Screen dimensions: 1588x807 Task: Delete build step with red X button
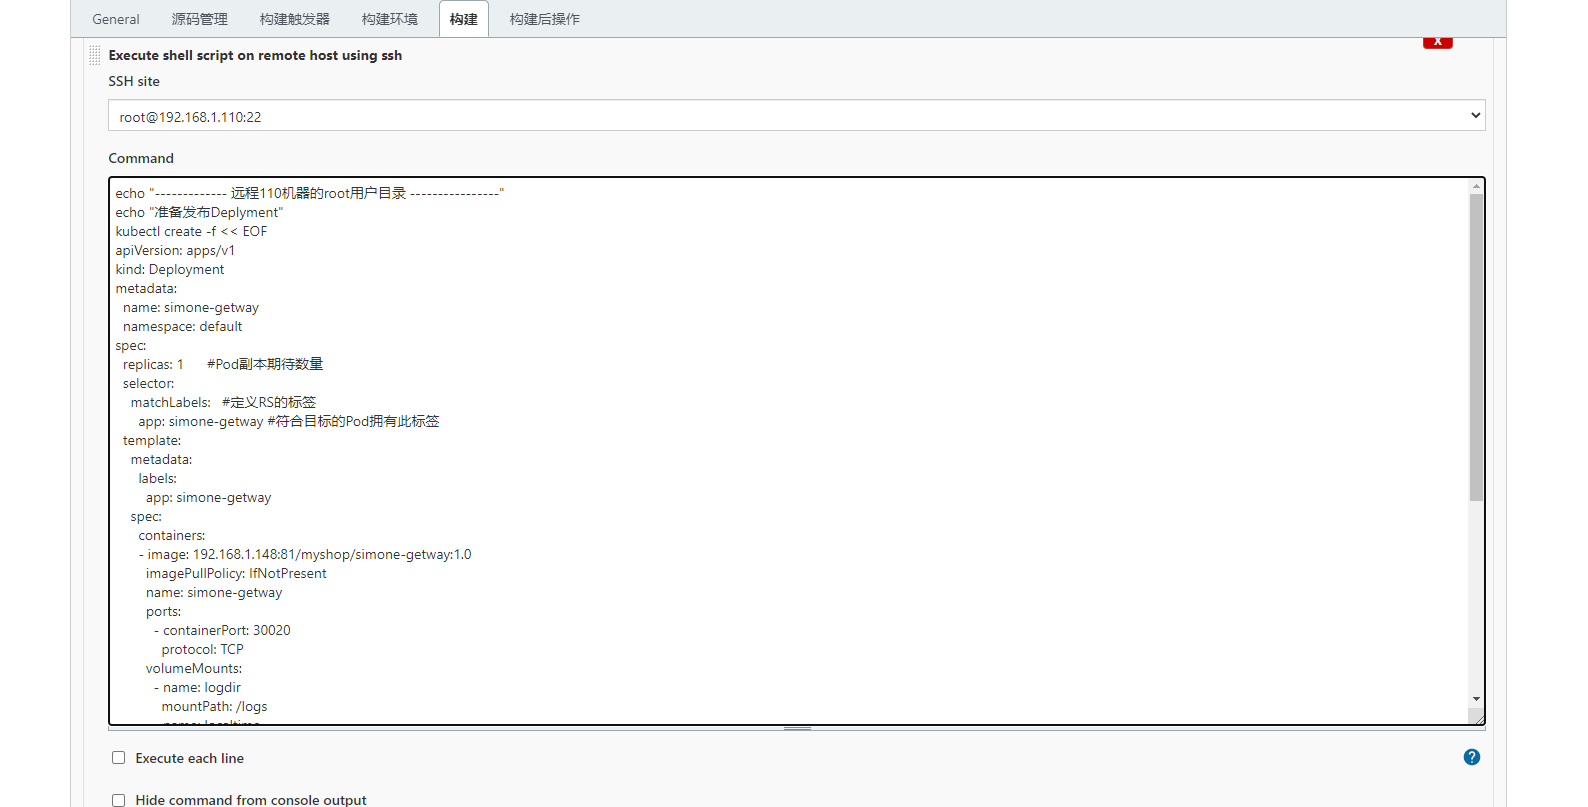pos(1437,42)
